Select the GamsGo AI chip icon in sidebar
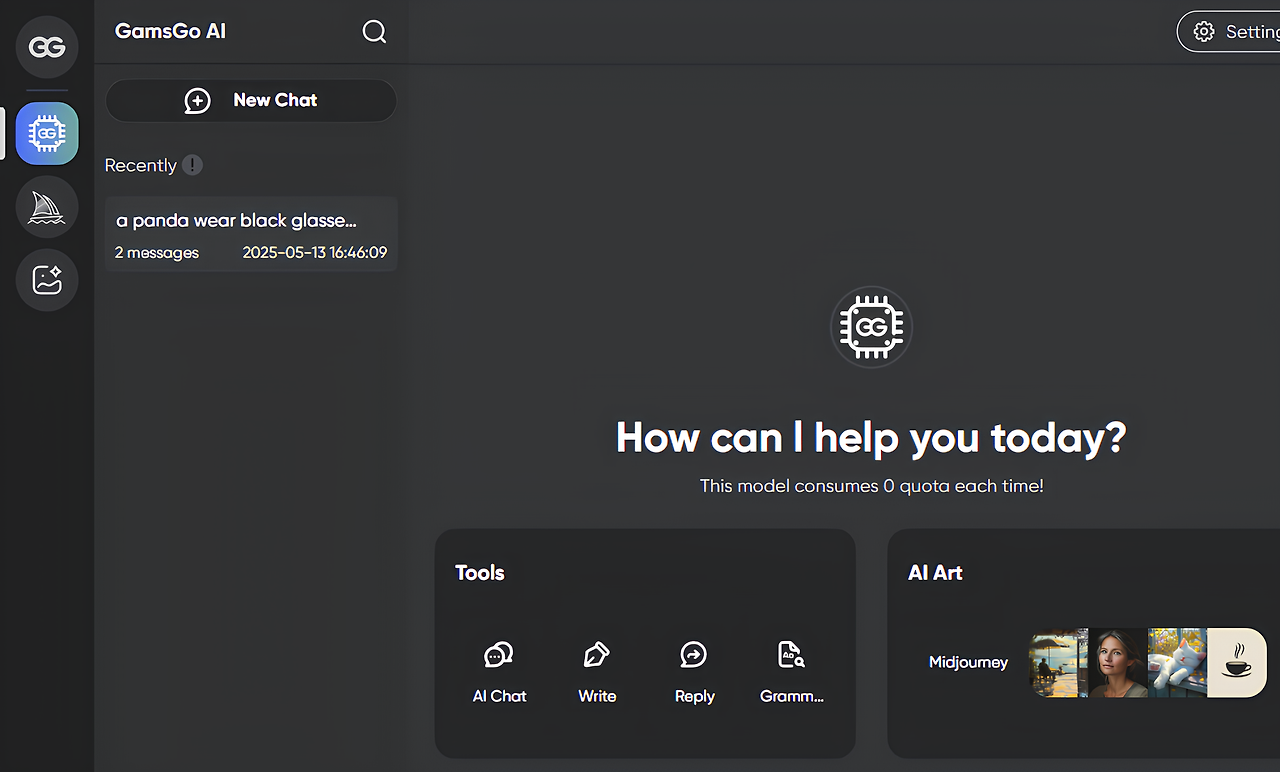 (x=47, y=133)
